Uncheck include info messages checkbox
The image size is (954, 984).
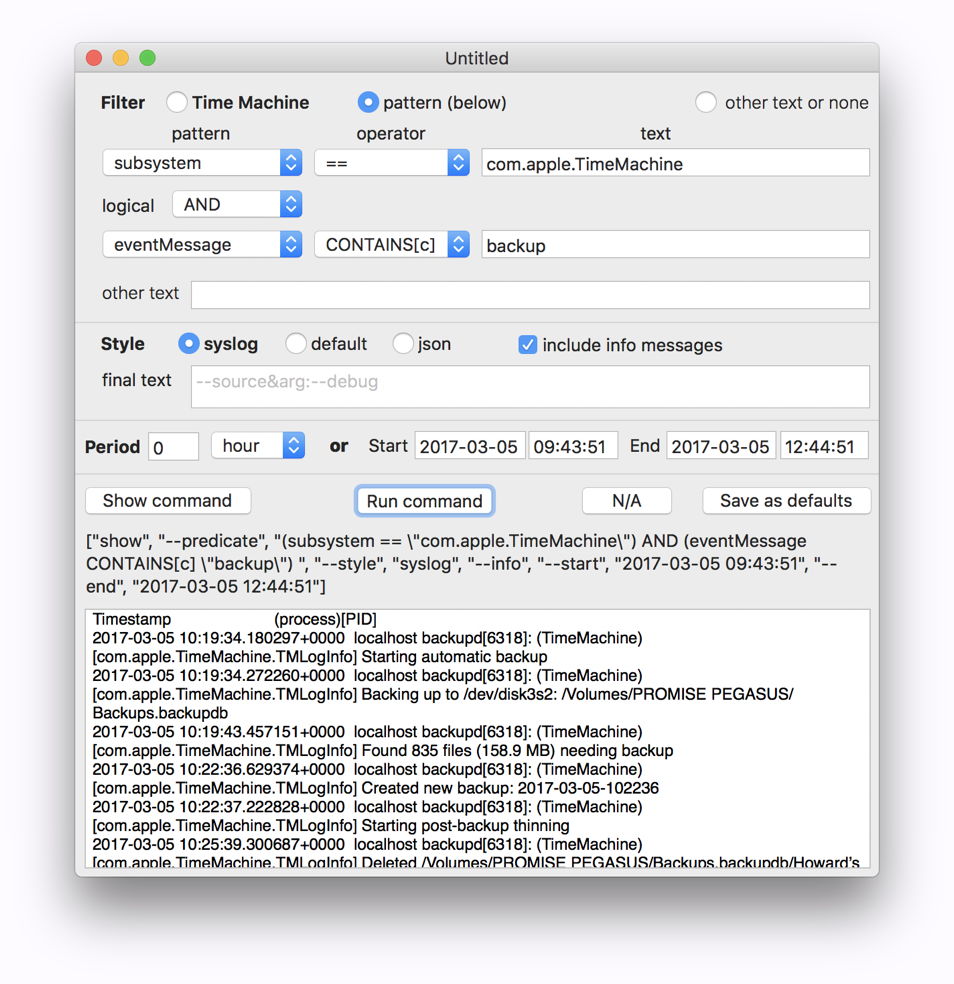tap(528, 345)
